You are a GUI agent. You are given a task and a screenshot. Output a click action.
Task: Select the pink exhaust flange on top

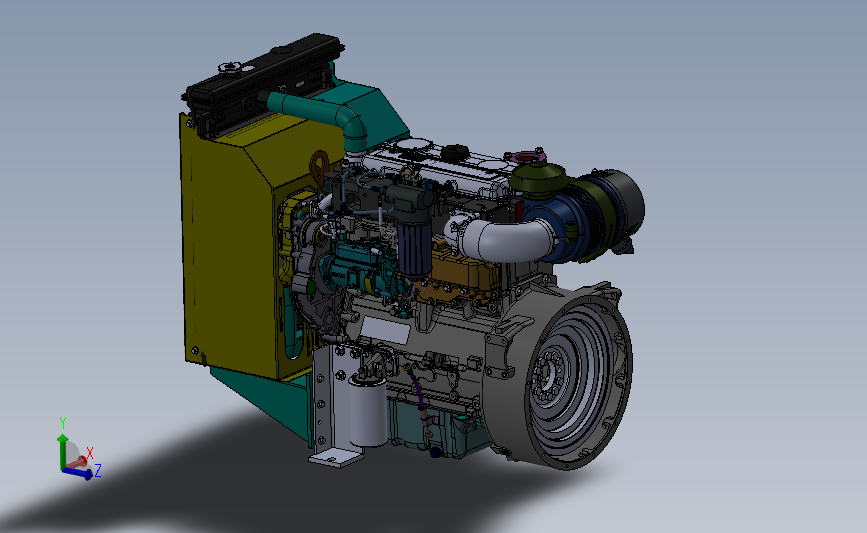pyautogui.click(x=525, y=156)
